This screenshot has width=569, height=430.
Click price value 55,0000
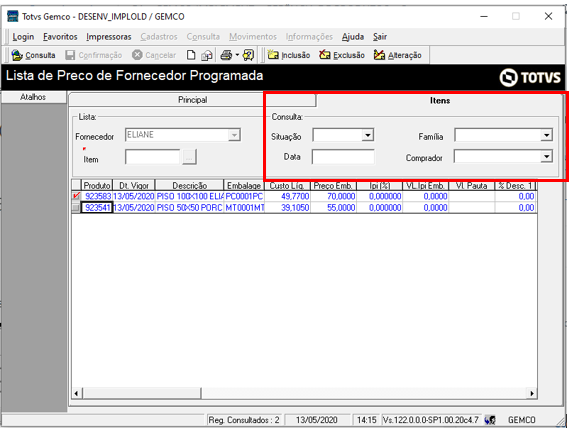coord(333,208)
